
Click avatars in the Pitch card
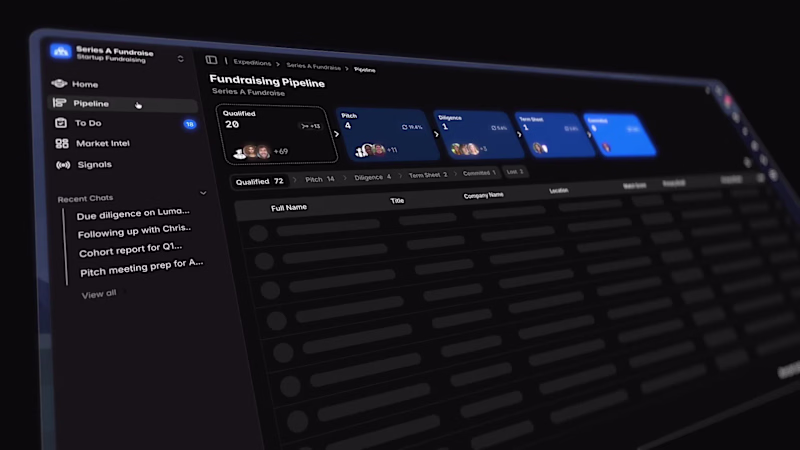click(x=370, y=151)
